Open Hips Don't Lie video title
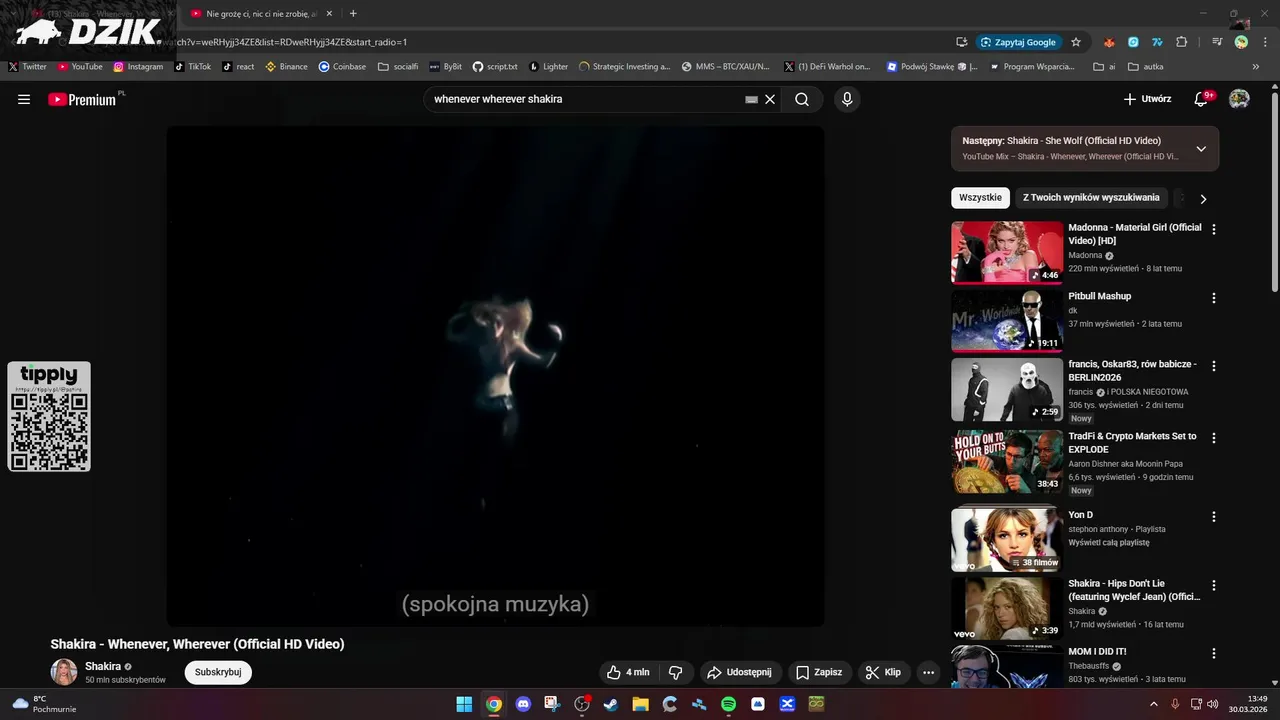Viewport: 1280px width, 720px height. [1134, 590]
